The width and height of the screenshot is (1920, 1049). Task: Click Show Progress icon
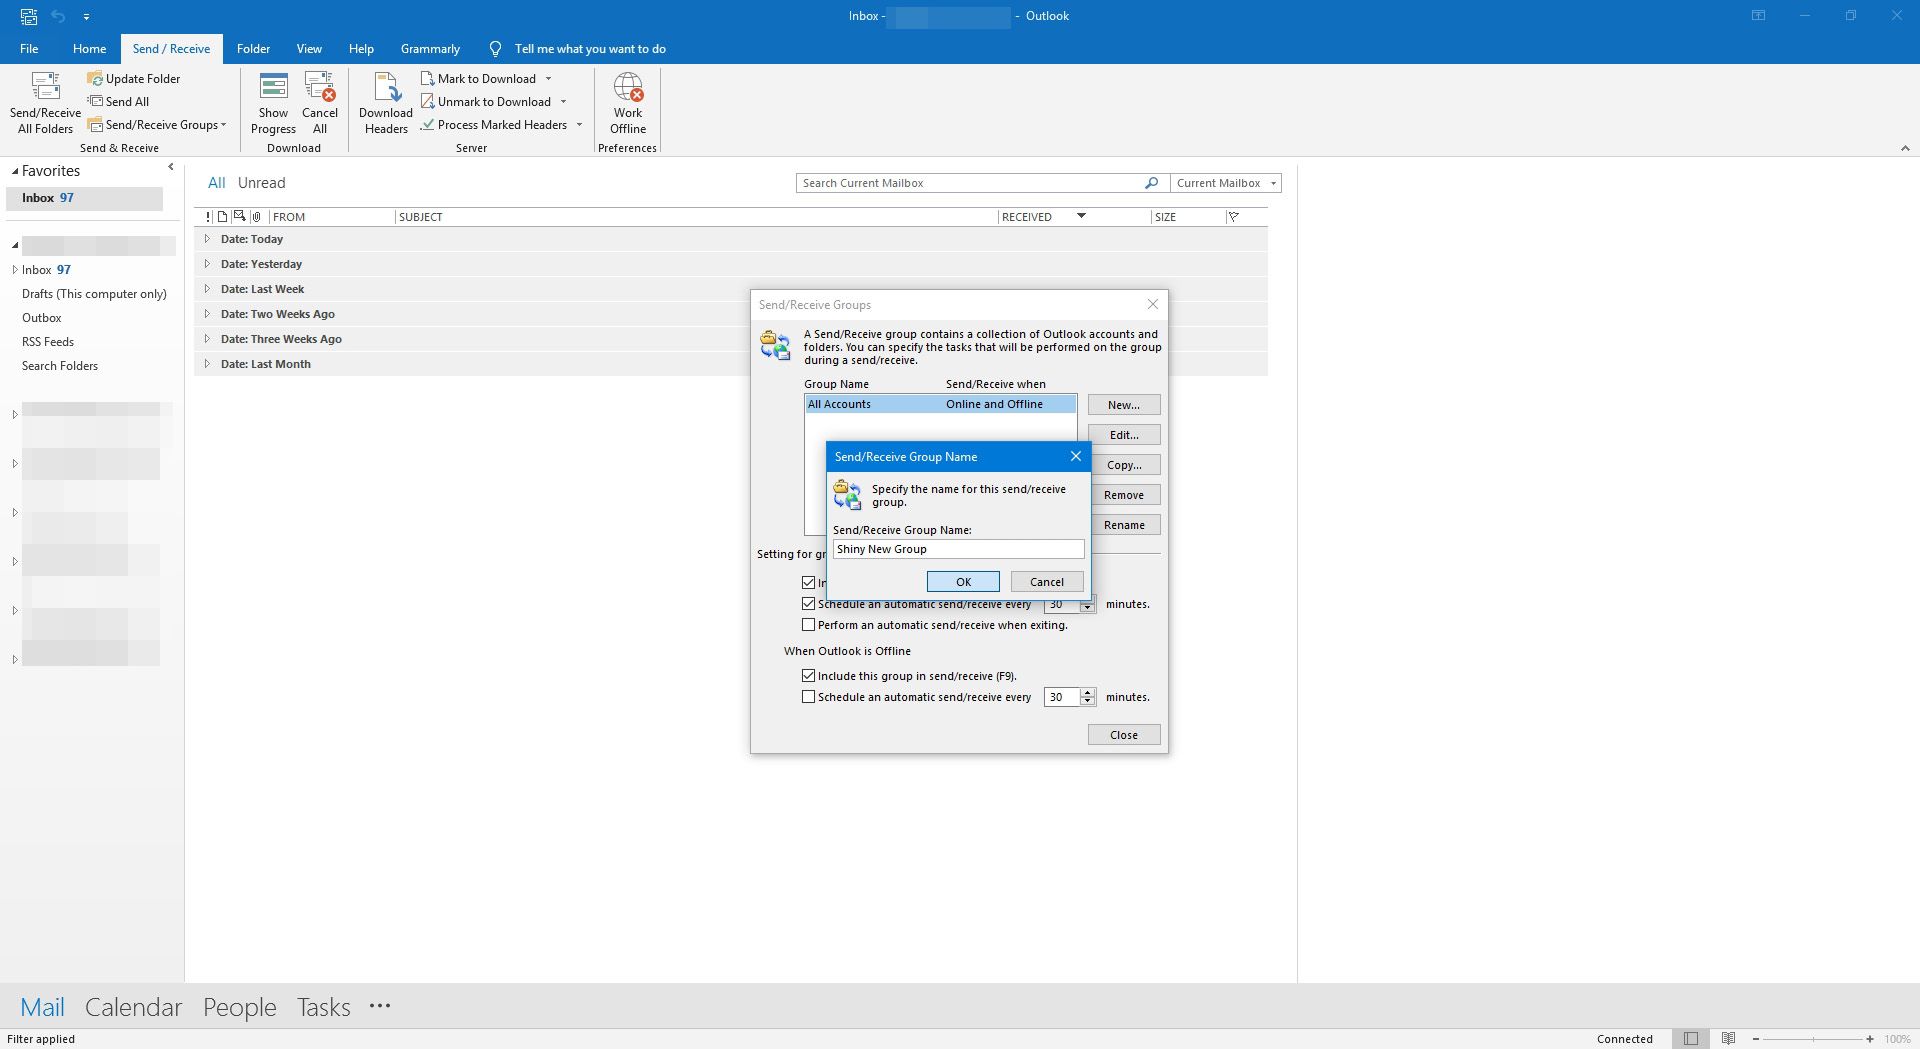pyautogui.click(x=273, y=86)
